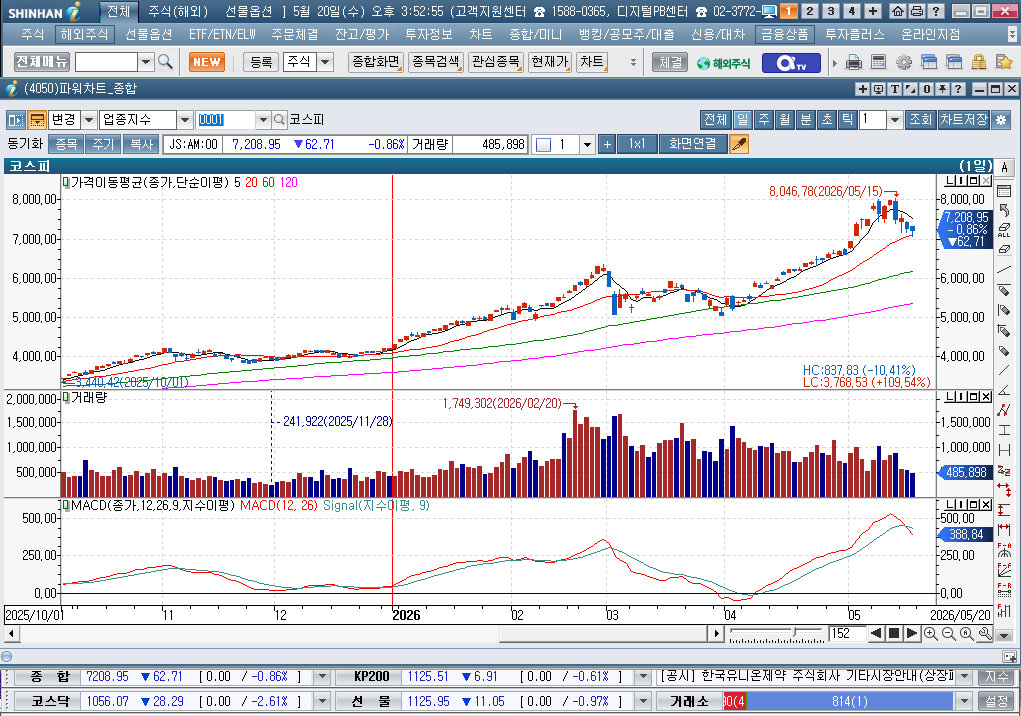Screen dimensions: 1021x716
Task: Click the chart zoom range slider
Action: 776,633
